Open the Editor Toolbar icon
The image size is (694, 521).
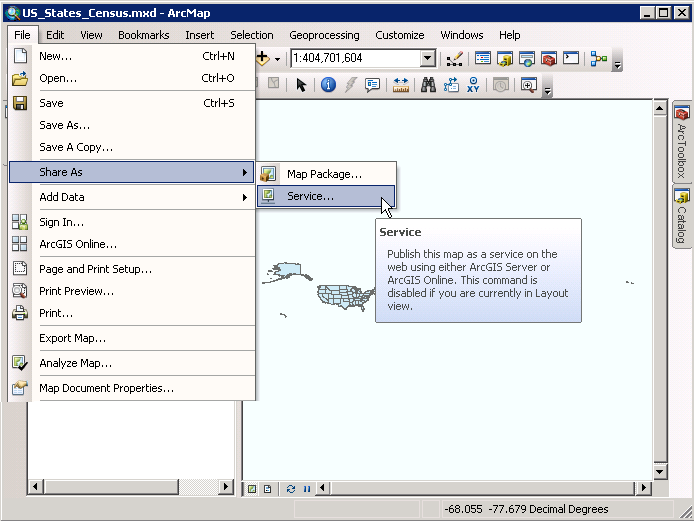pos(455,58)
